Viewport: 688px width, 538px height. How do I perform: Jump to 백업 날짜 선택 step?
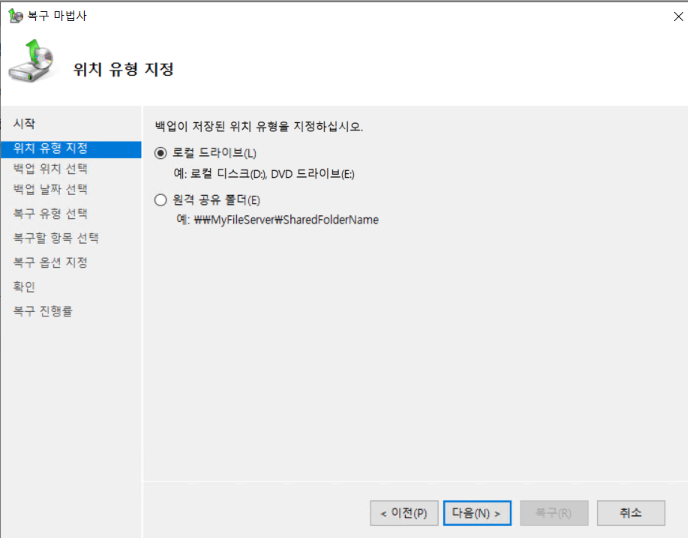[x=50, y=189]
